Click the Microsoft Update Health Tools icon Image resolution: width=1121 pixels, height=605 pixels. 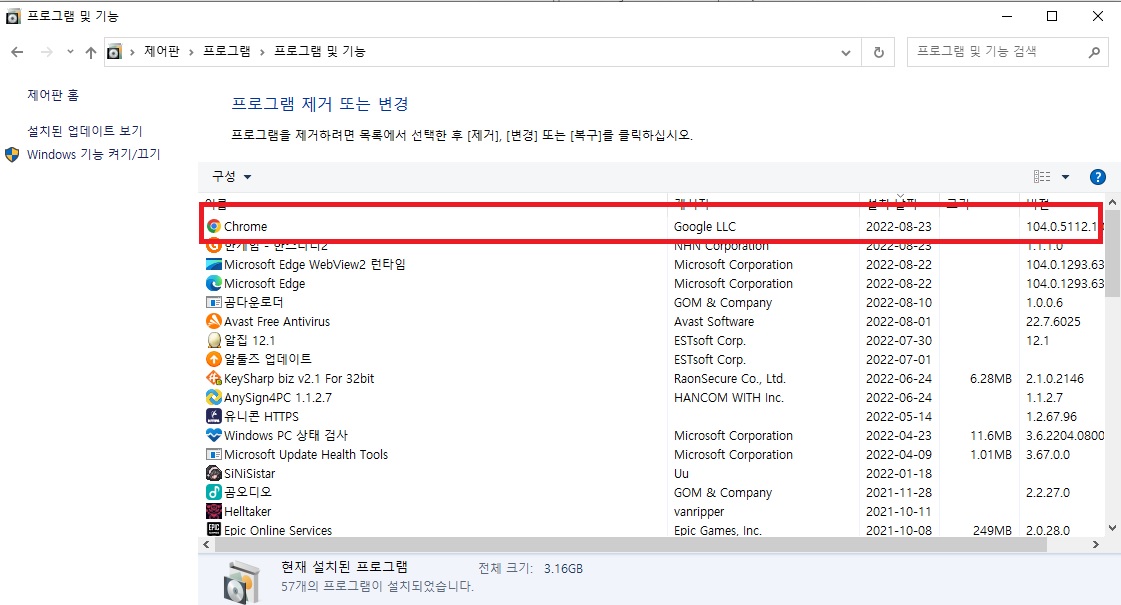click(x=213, y=454)
